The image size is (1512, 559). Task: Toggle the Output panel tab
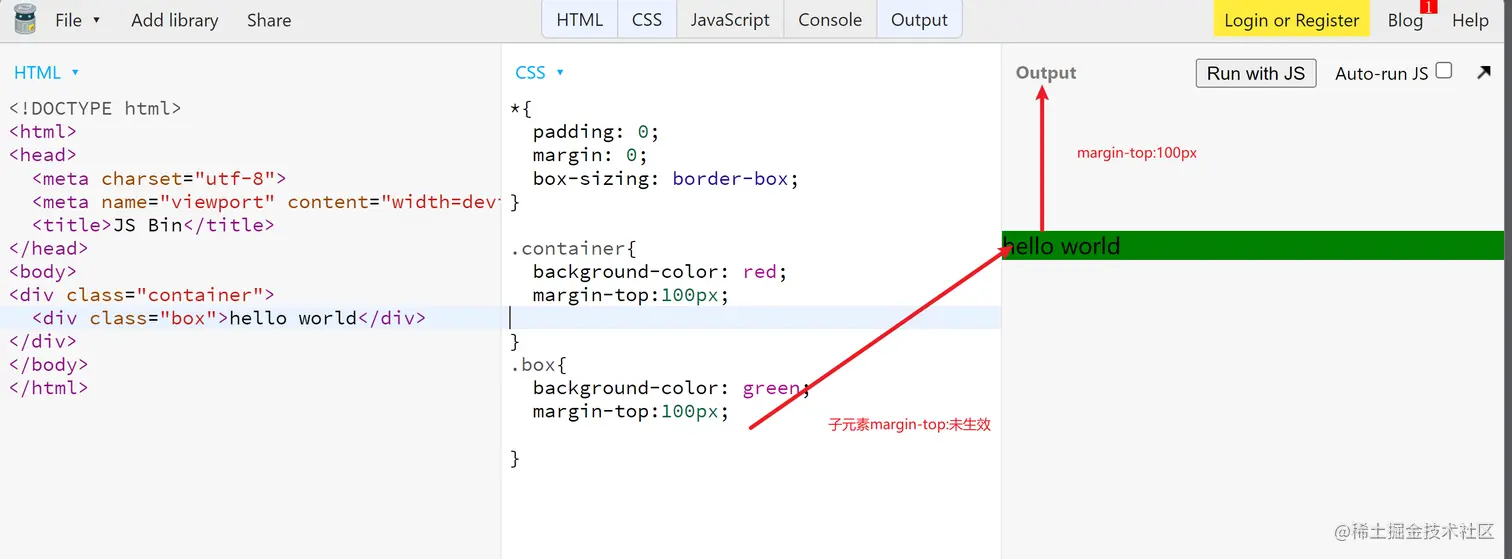(x=919, y=20)
